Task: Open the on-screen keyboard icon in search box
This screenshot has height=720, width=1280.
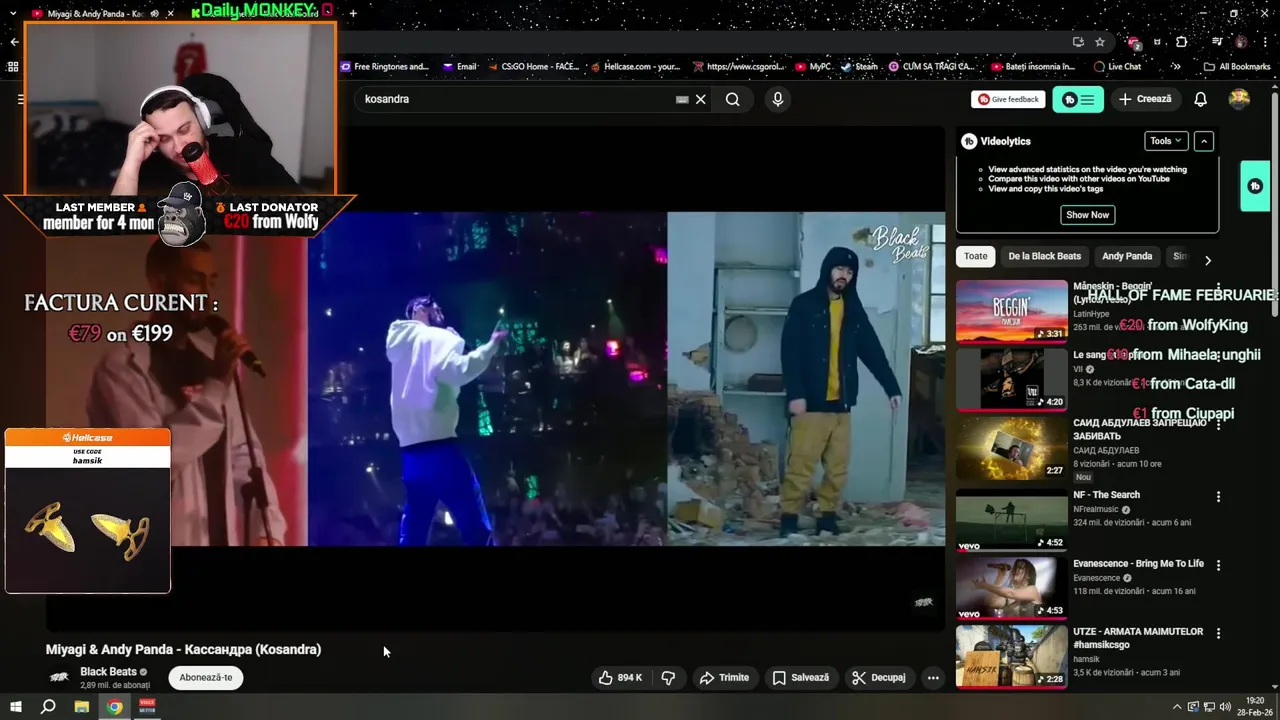Action: click(x=682, y=99)
